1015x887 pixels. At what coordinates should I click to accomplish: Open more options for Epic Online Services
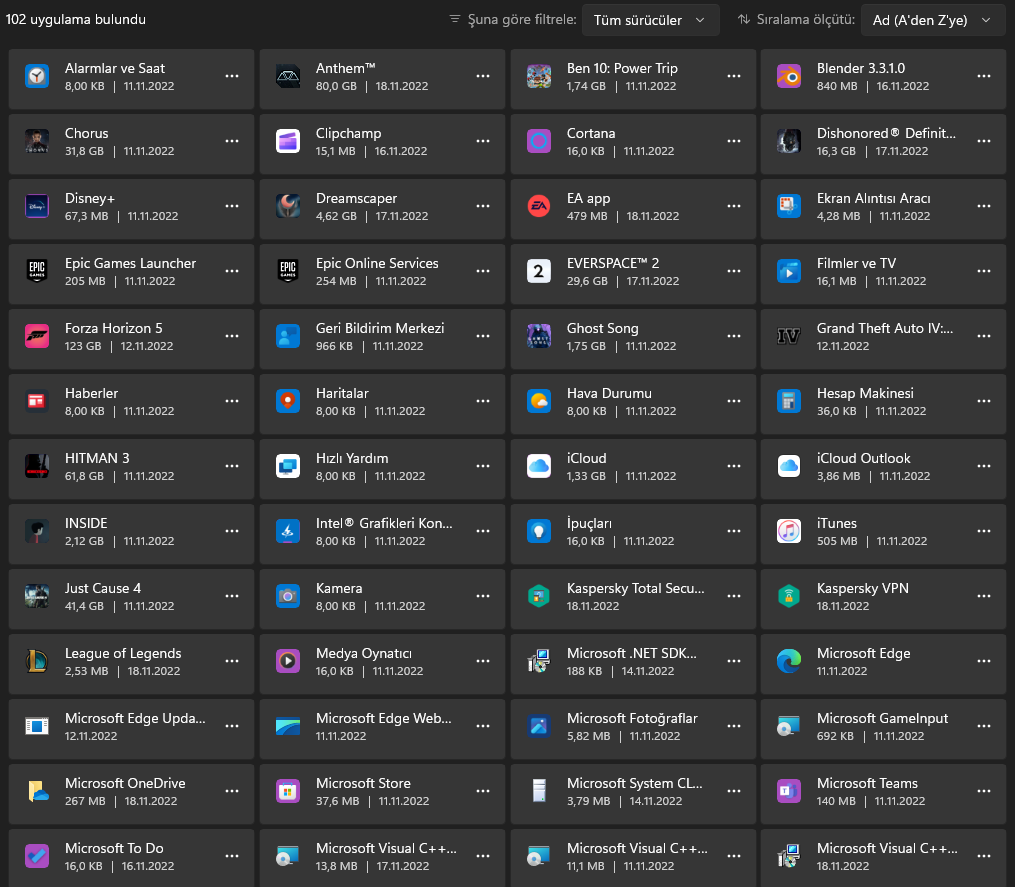tap(483, 271)
